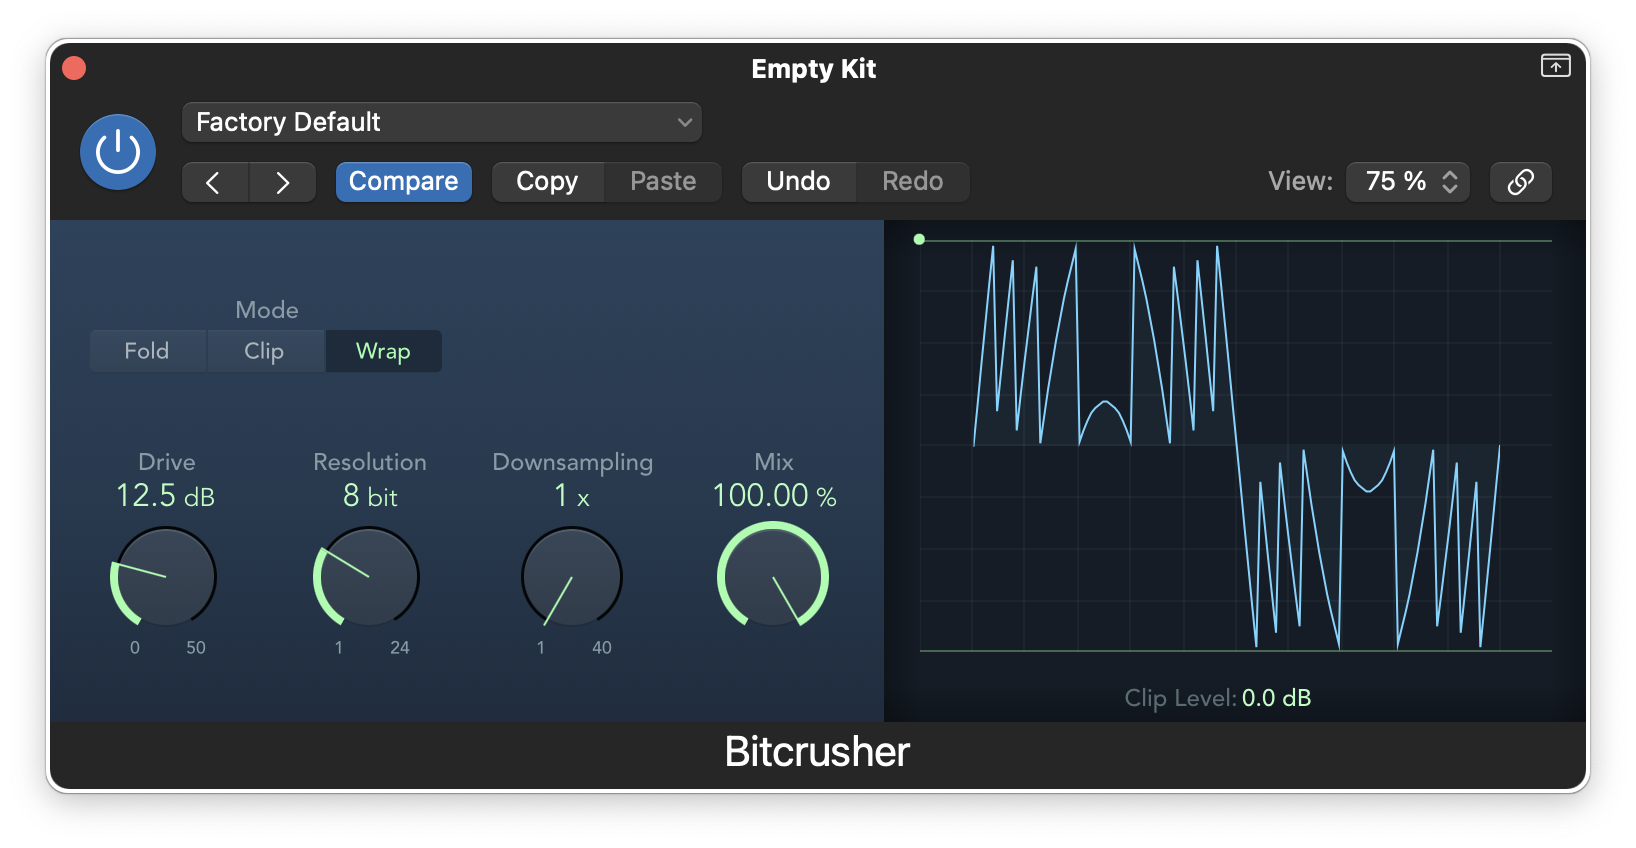Click the Paste settings button

click(663, 182)
